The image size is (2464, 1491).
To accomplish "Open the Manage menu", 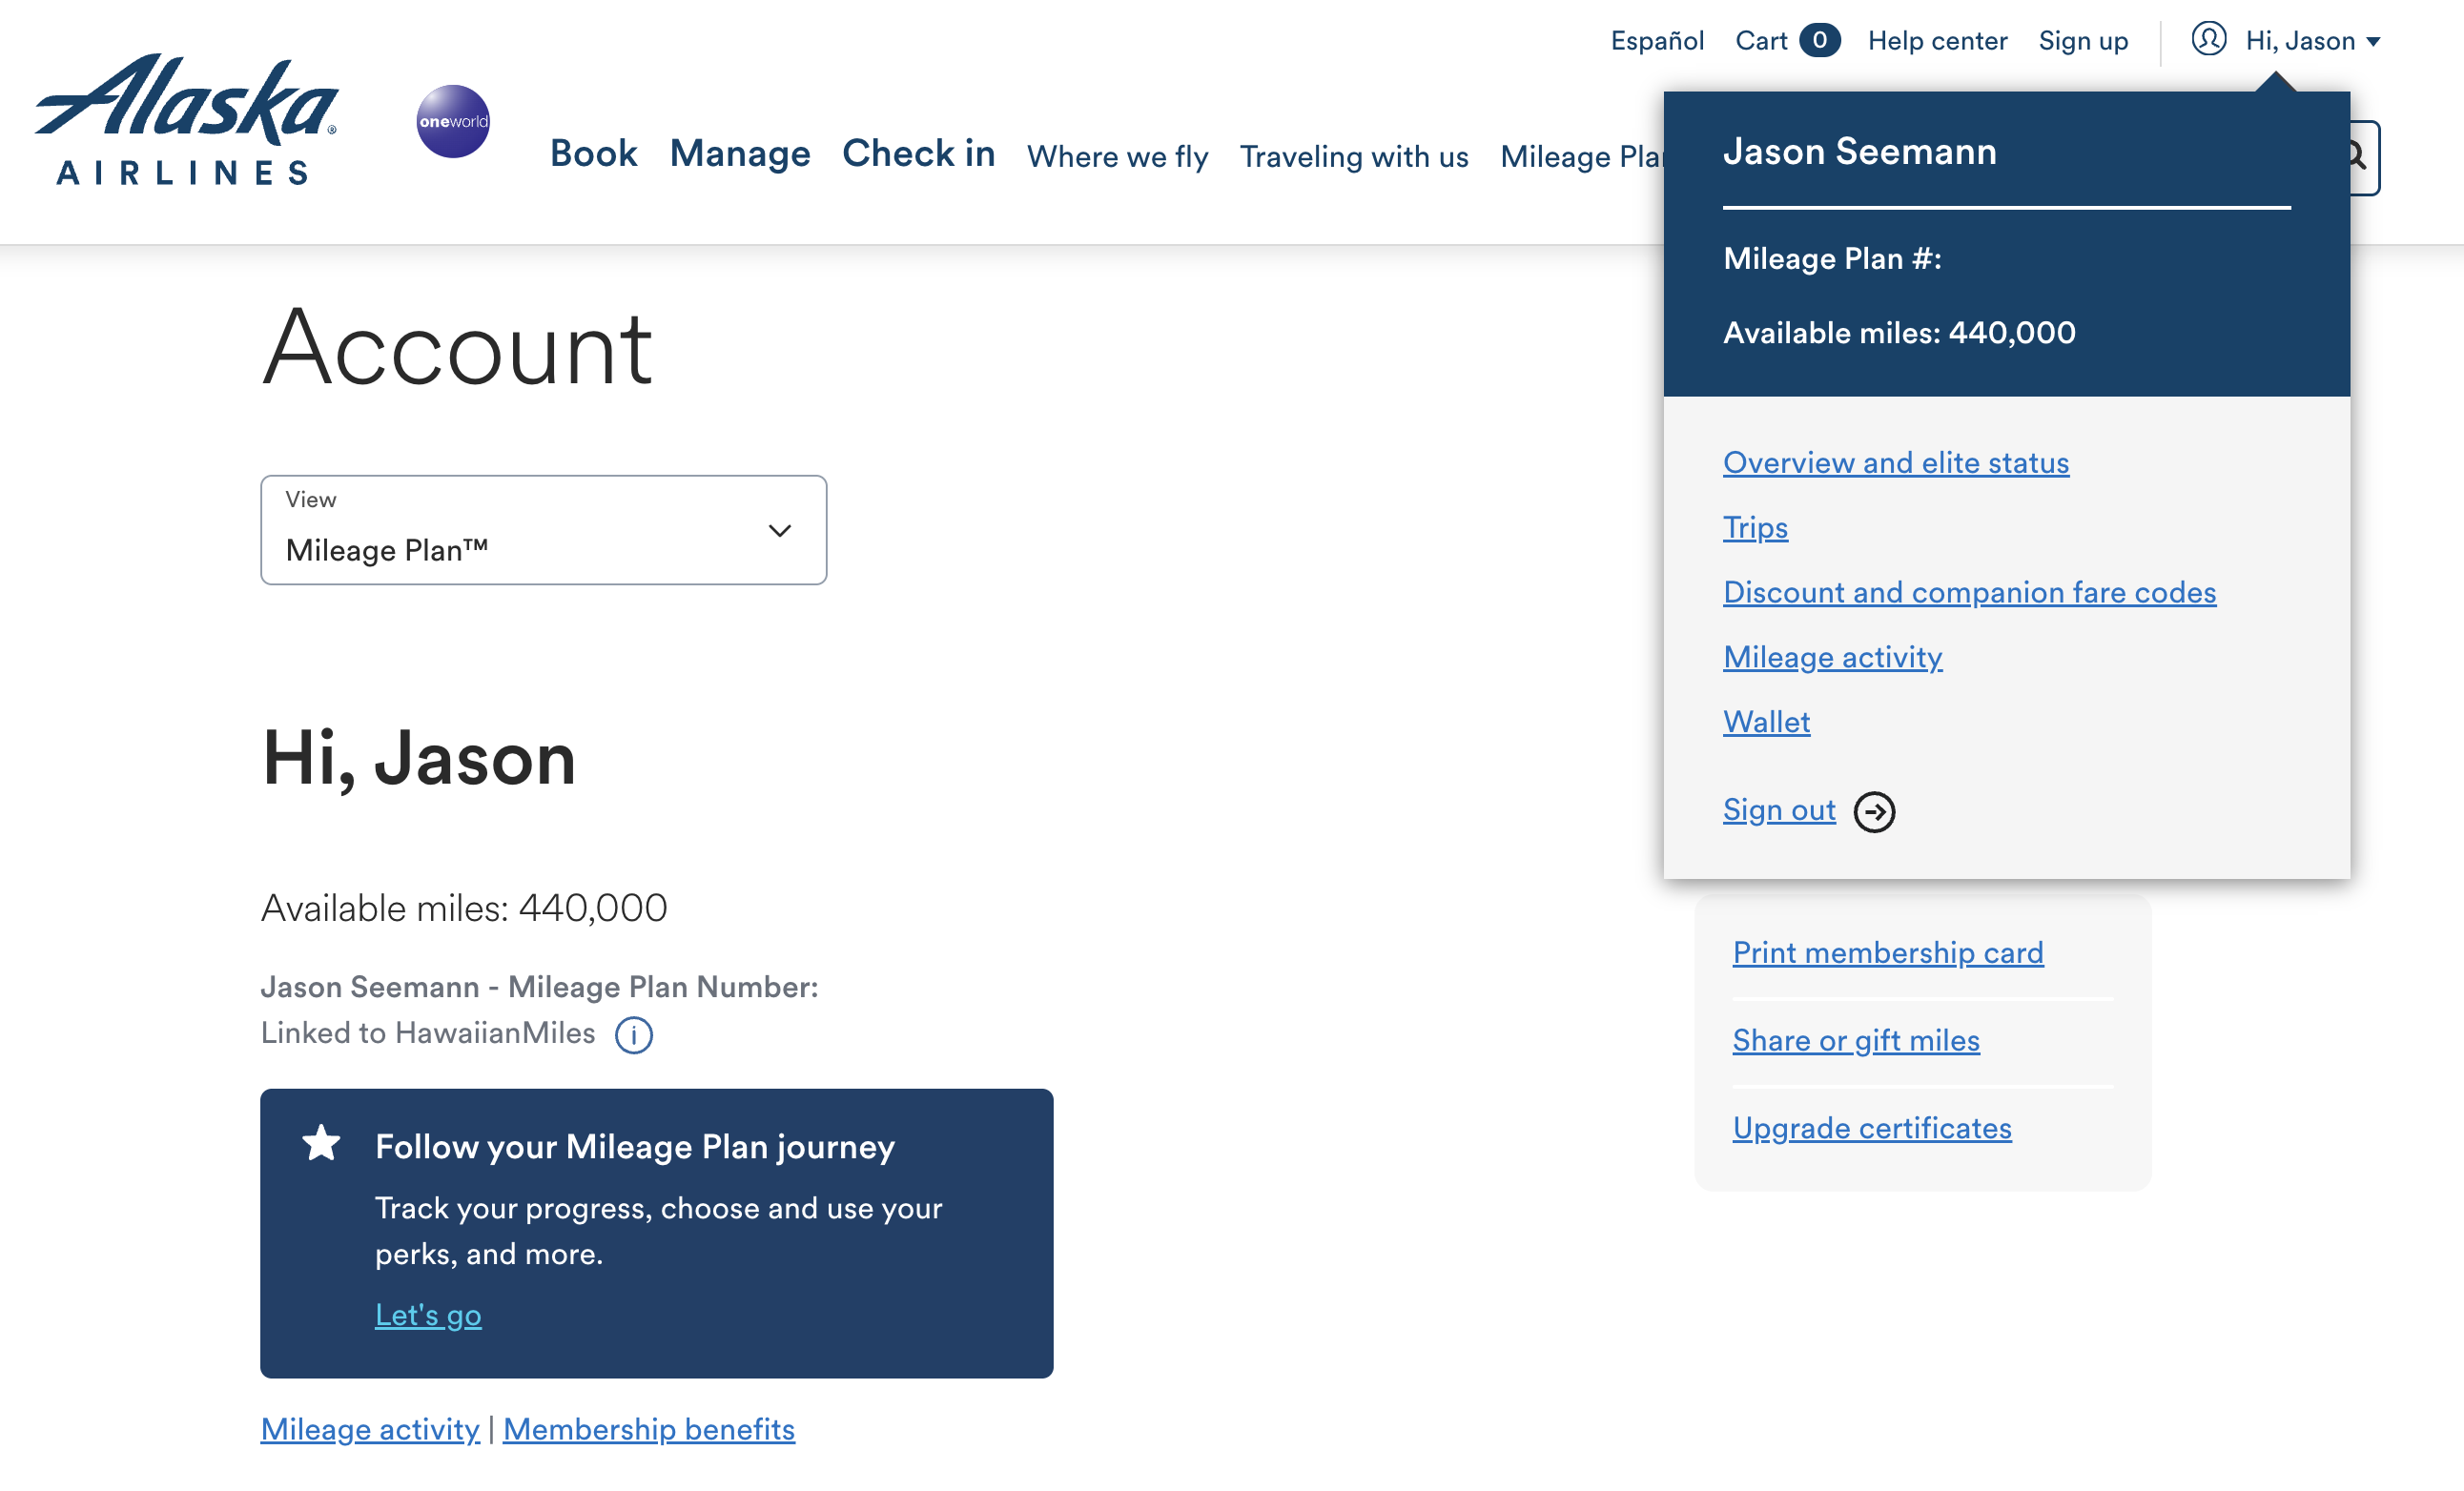I will 740,154.
